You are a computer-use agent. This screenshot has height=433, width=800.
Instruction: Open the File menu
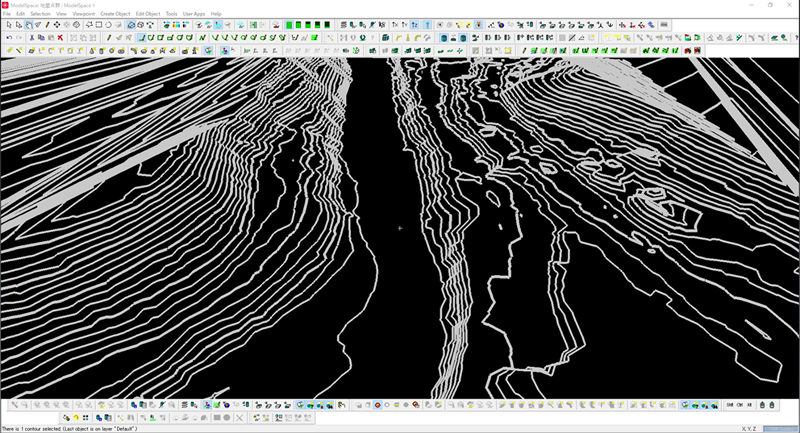click(7, 14)
